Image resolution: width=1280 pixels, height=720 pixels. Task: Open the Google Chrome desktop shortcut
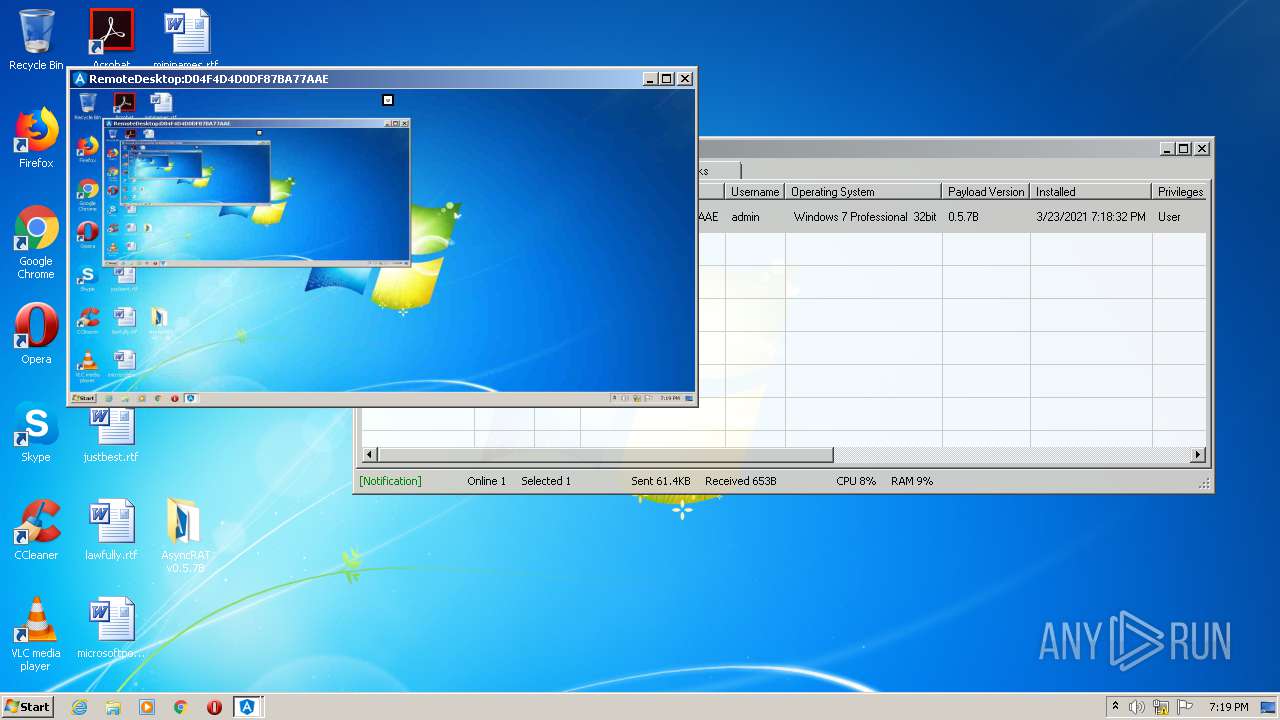(x=36, y=243)
